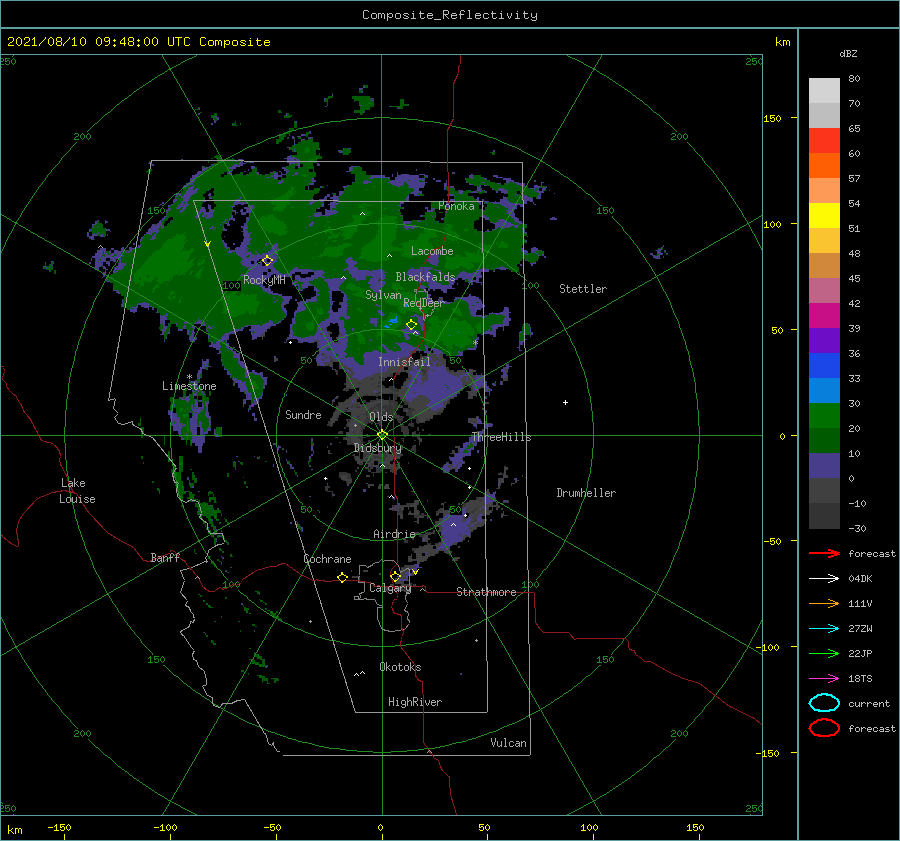Click the green 22JP arrow legend icon
The width and height of the screenshot is (900, 841).
(x=824, y=653)
